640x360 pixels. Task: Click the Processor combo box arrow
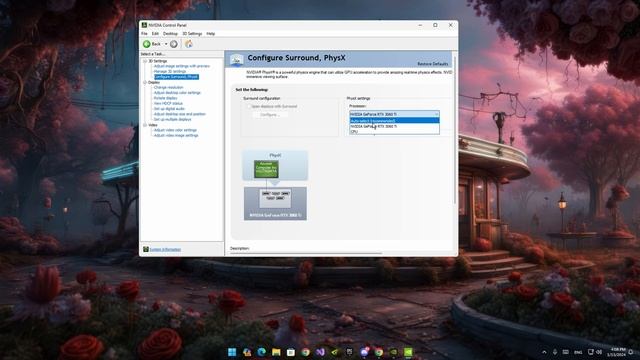pyautogui.click(x=436, y=114)
